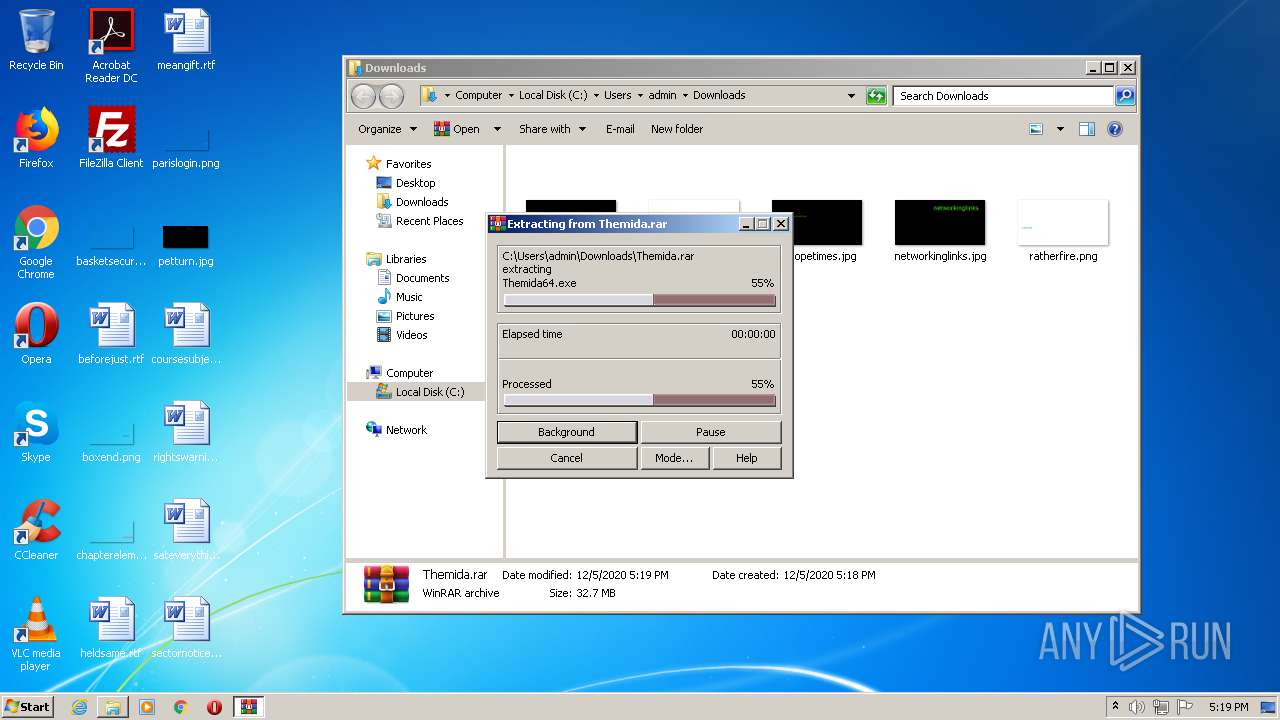Viewport: 1280px width, 720px height.
Task: Click Chrome icon in taskbar
Action: 181,707
